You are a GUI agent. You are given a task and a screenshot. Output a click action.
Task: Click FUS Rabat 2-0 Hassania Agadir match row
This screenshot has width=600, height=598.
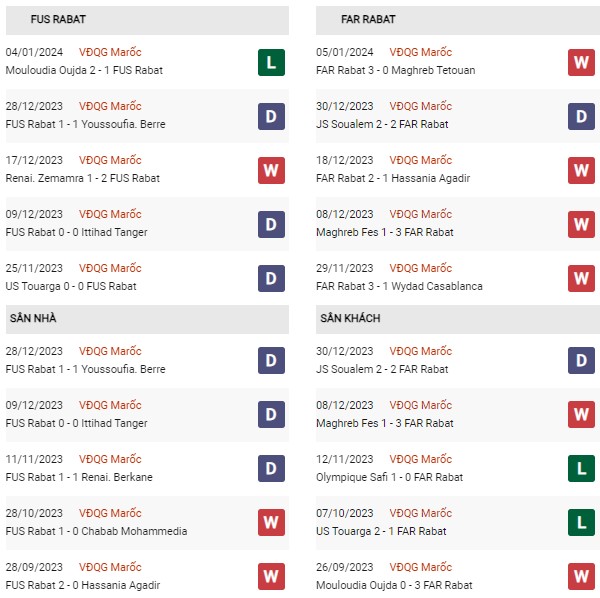82,585
